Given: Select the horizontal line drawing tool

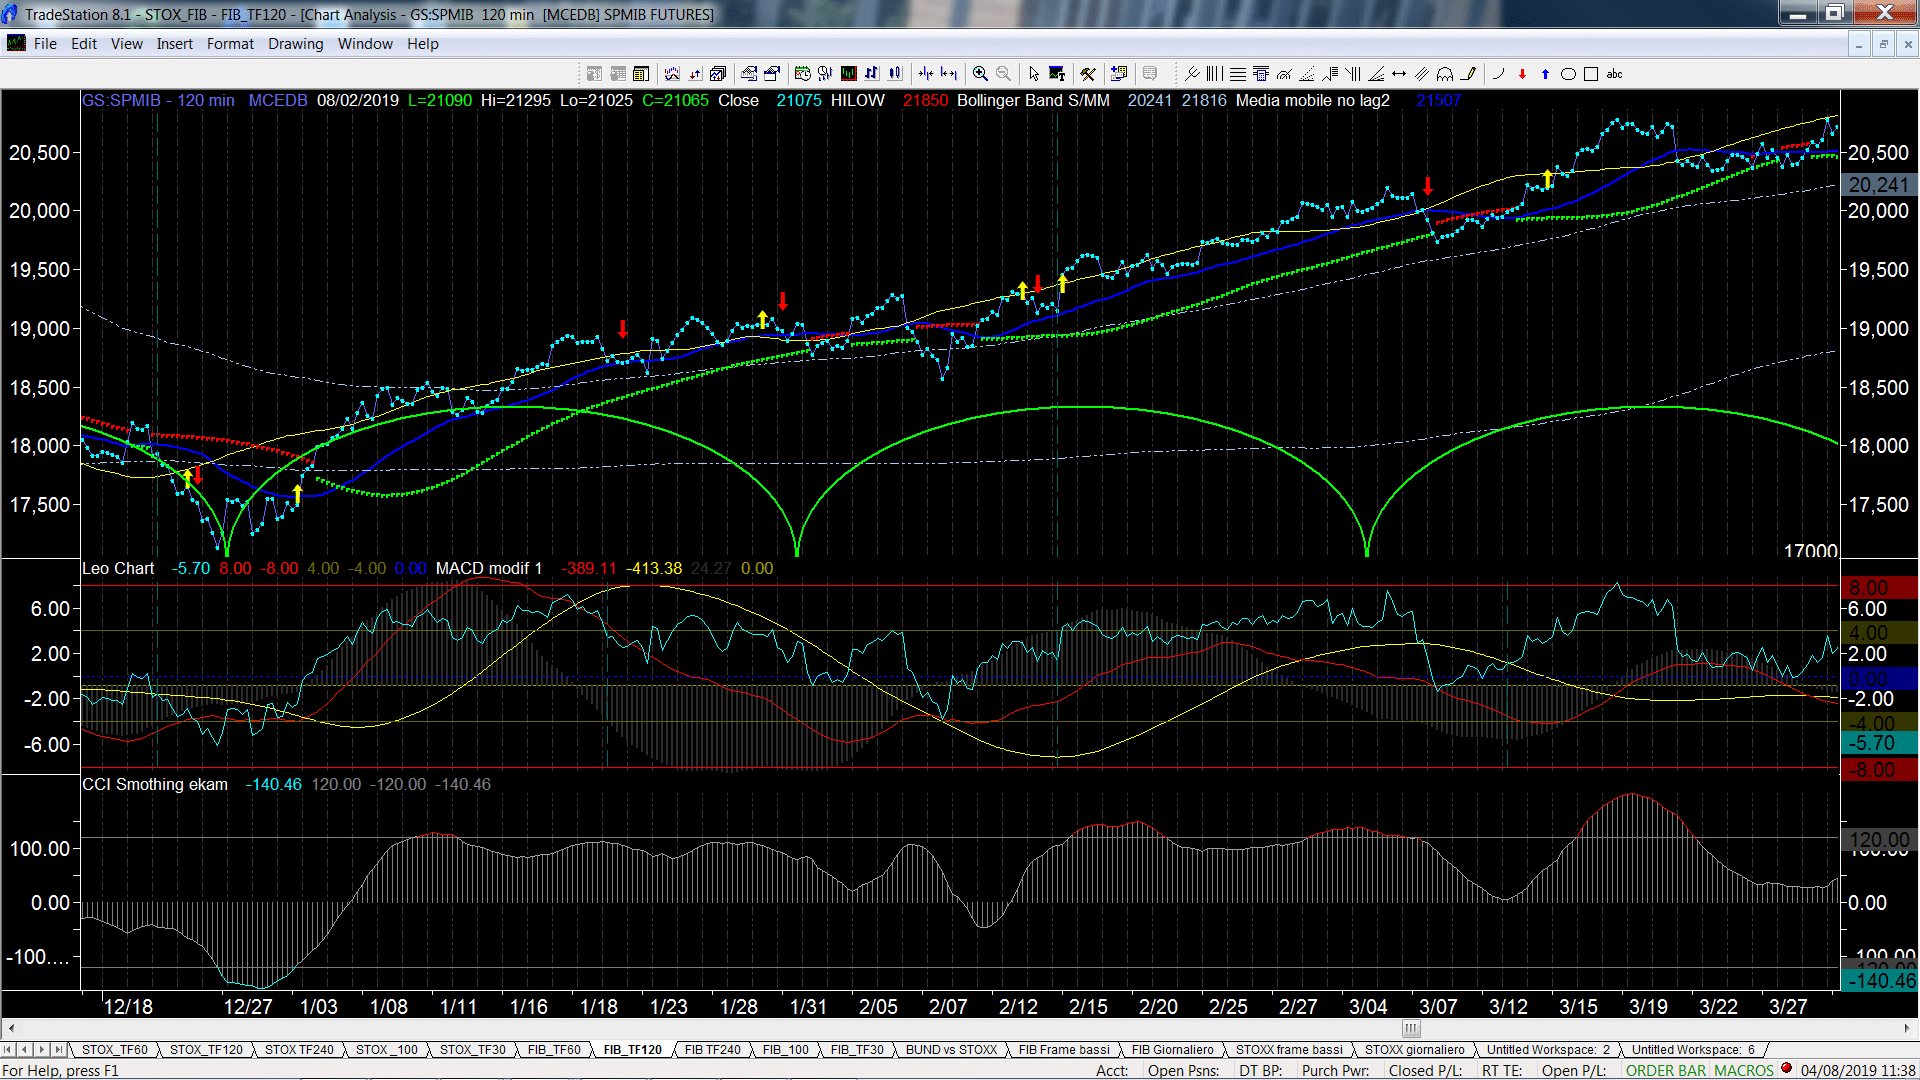Looking at the screenshot, I should tap(1399, 74).
